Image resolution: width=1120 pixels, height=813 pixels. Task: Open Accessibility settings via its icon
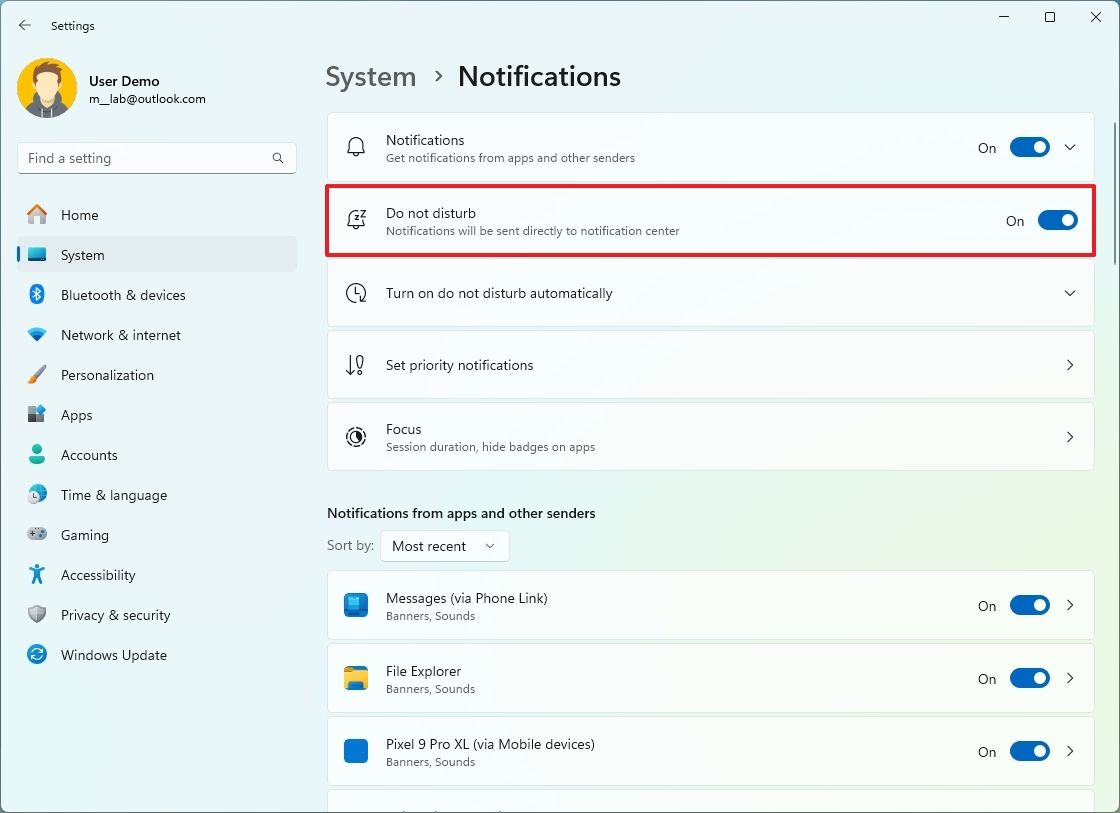pos(38,575)
